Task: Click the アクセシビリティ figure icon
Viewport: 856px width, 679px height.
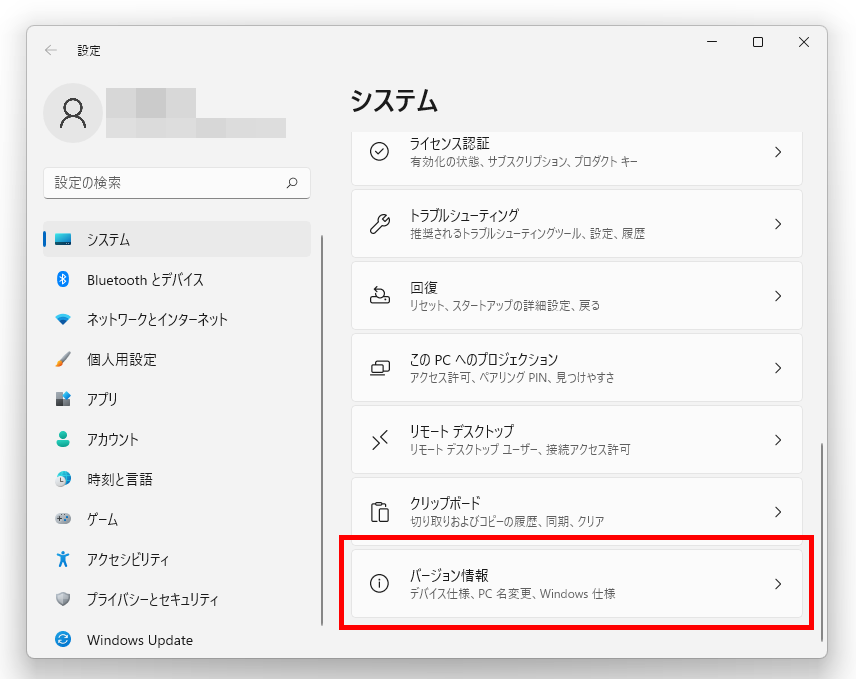Action: coord(63,559)
